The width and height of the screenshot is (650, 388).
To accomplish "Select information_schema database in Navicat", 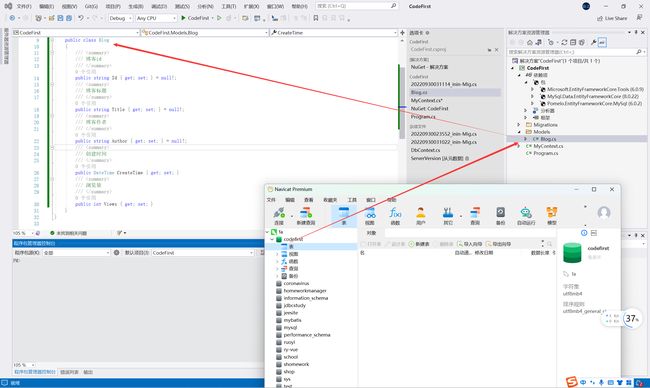I will click(306, 298).
